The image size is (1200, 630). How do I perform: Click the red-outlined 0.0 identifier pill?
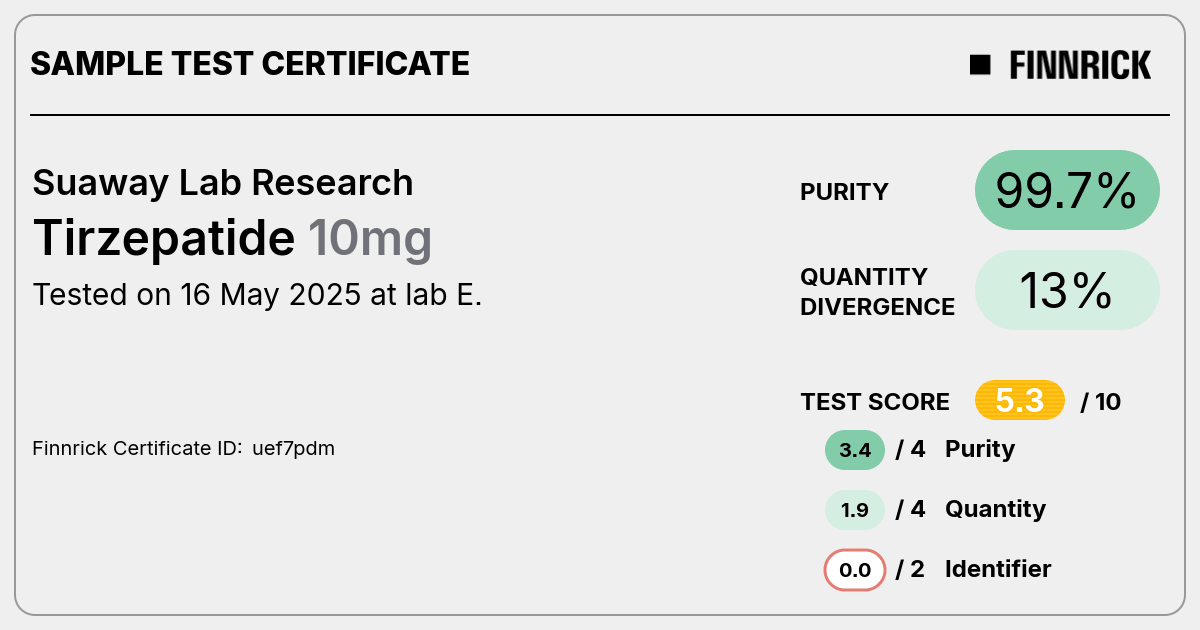[855, 570]
